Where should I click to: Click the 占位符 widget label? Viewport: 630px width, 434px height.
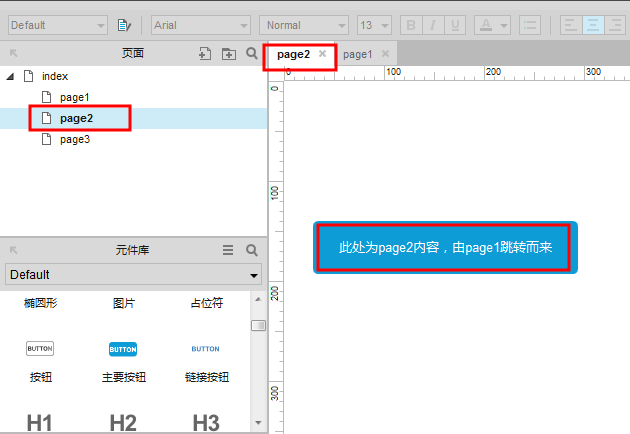tap(207, 303)
